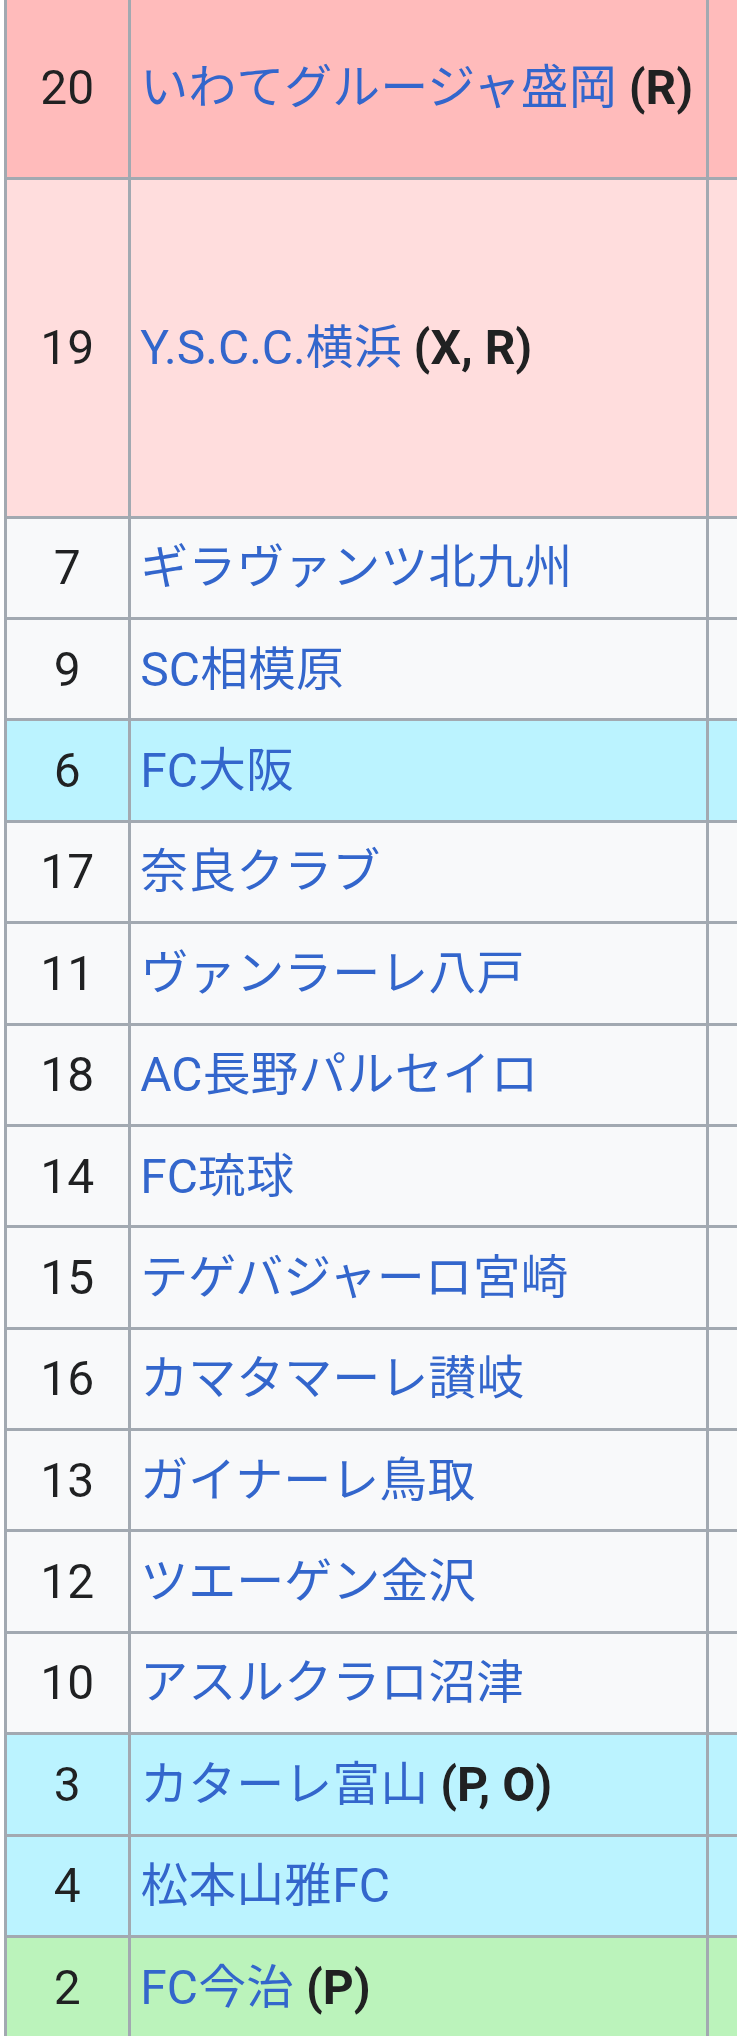The image size is (737, 2036).
Task: Click the FC琉球 team link
Action: click(x=217, y=1176)
